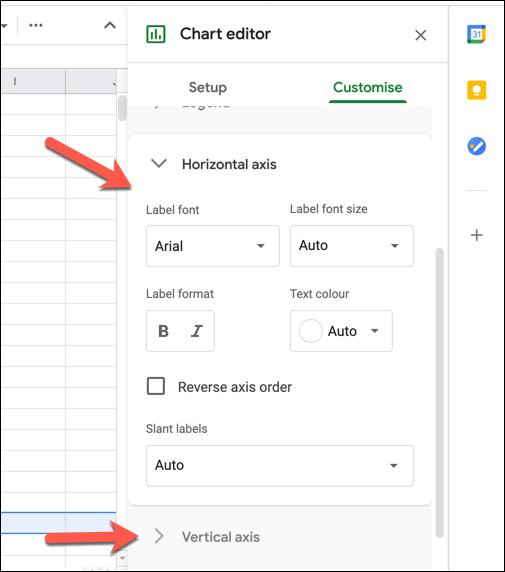This screenshot has height=572, width=505.
Task: Open Google Keep lightbulb icon
Action: (477, 90)
